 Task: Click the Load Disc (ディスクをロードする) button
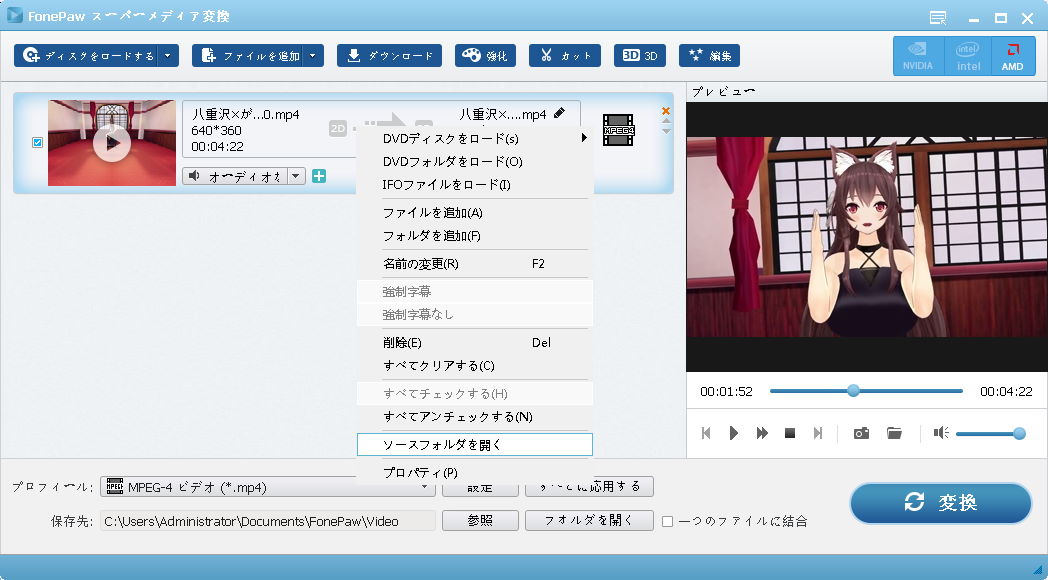(88, 55)
